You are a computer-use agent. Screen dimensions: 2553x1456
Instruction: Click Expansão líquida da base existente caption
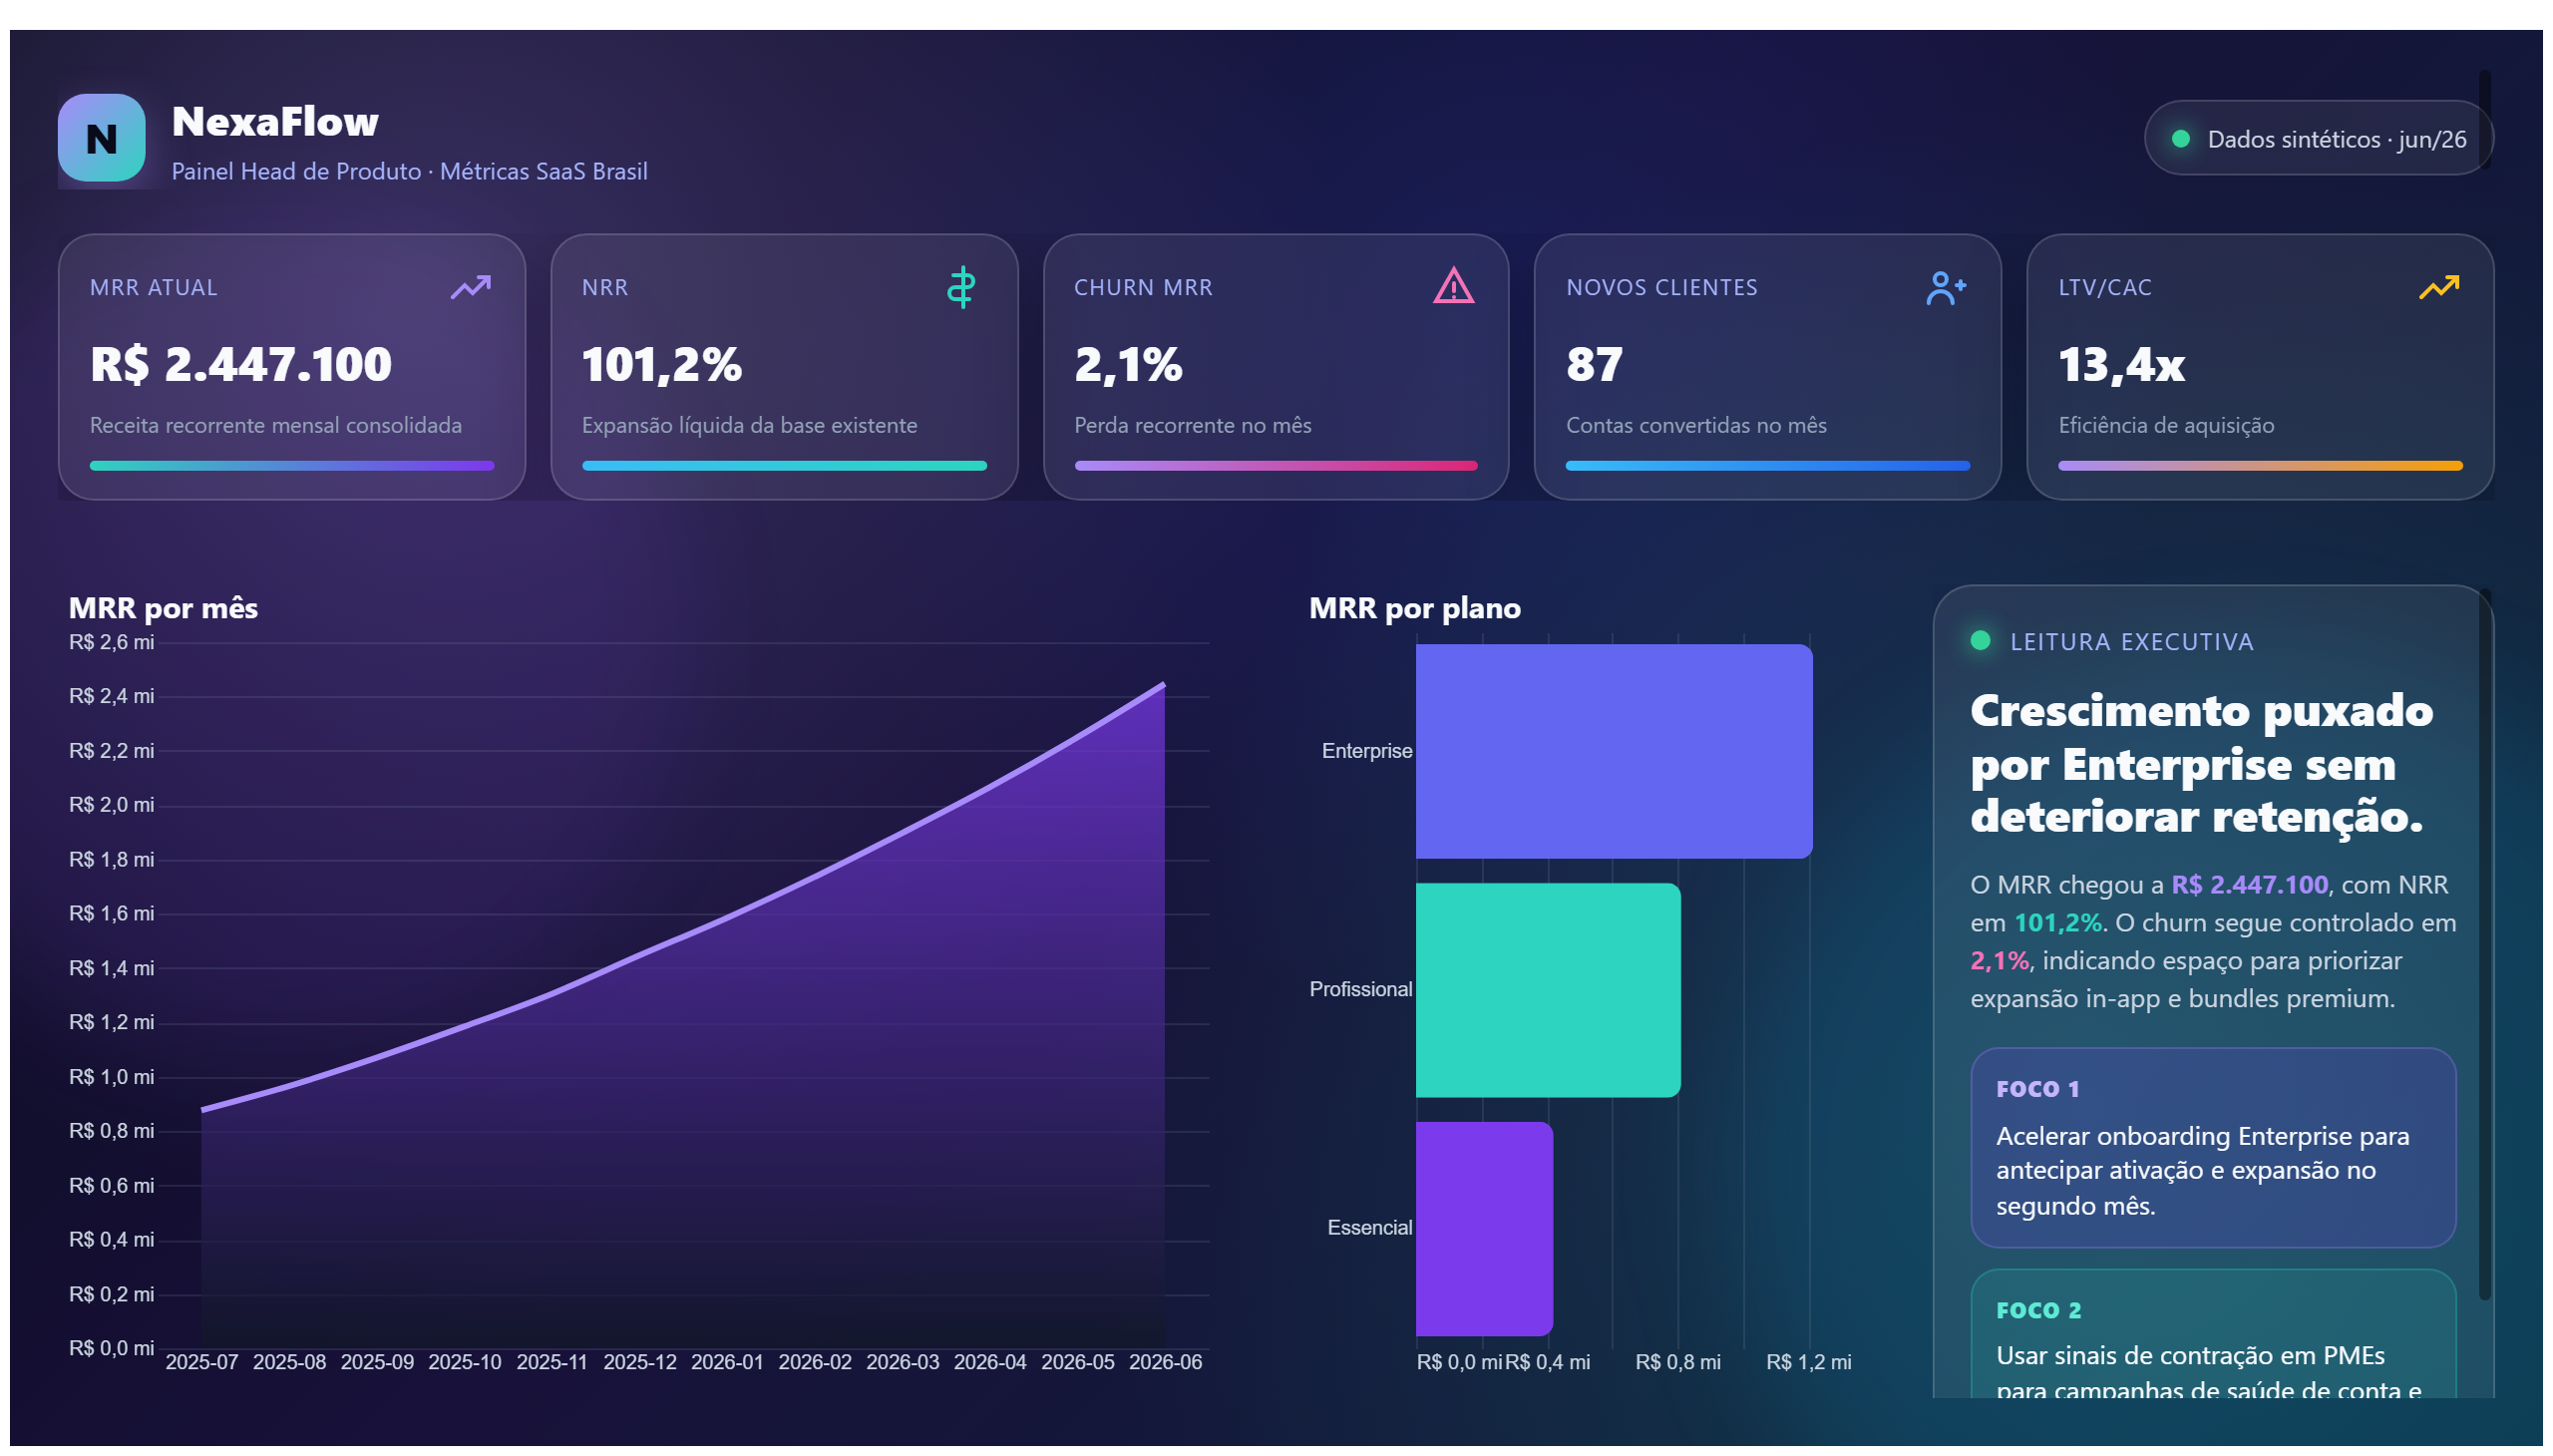(x=749, y=425)
